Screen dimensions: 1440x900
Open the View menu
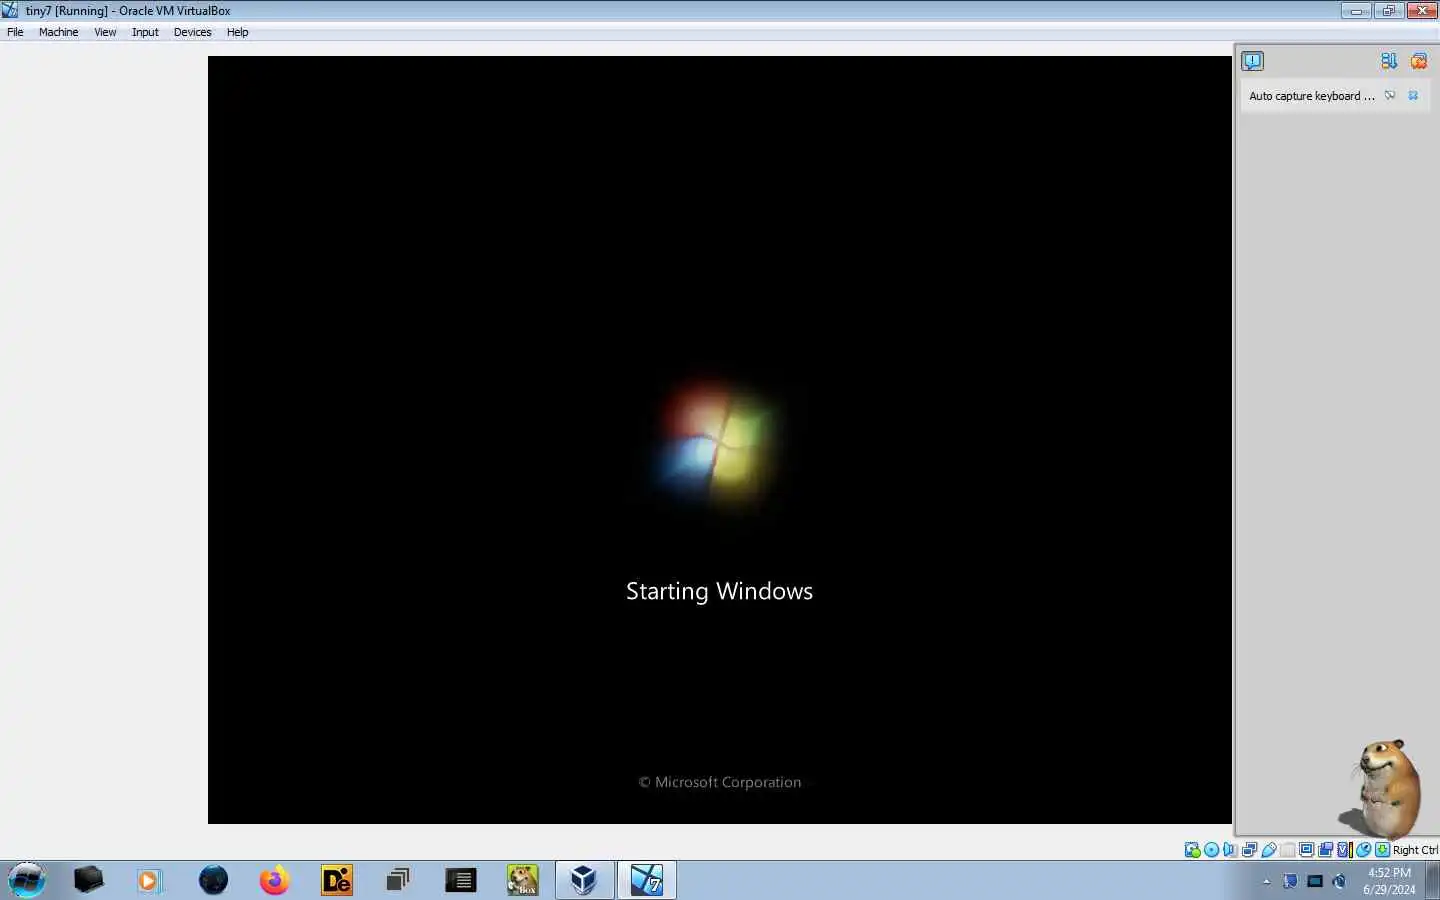tap(105, 32)
